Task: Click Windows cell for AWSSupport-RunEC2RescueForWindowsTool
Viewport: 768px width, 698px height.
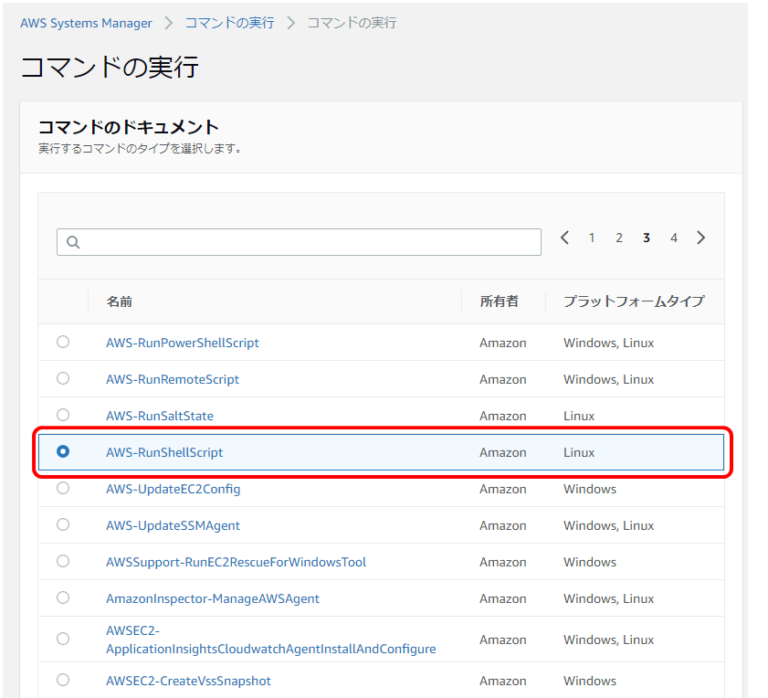Action: pyautogui.click(x=590, y=562)
